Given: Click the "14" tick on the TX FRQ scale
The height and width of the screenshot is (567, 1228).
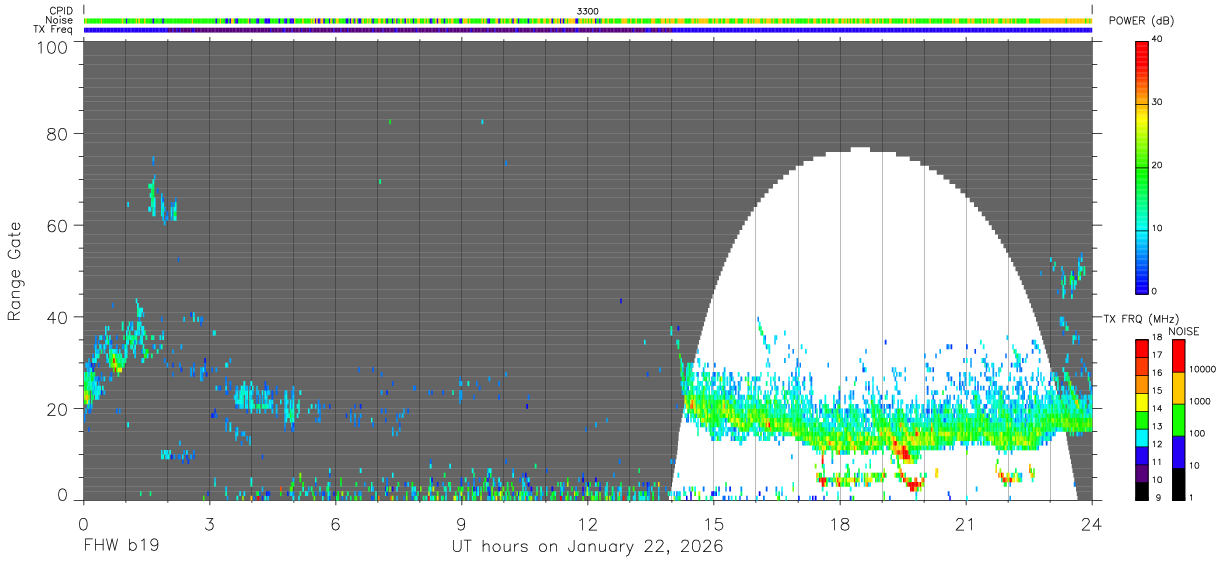Looking at the screenshot, I should point(1157,409).
